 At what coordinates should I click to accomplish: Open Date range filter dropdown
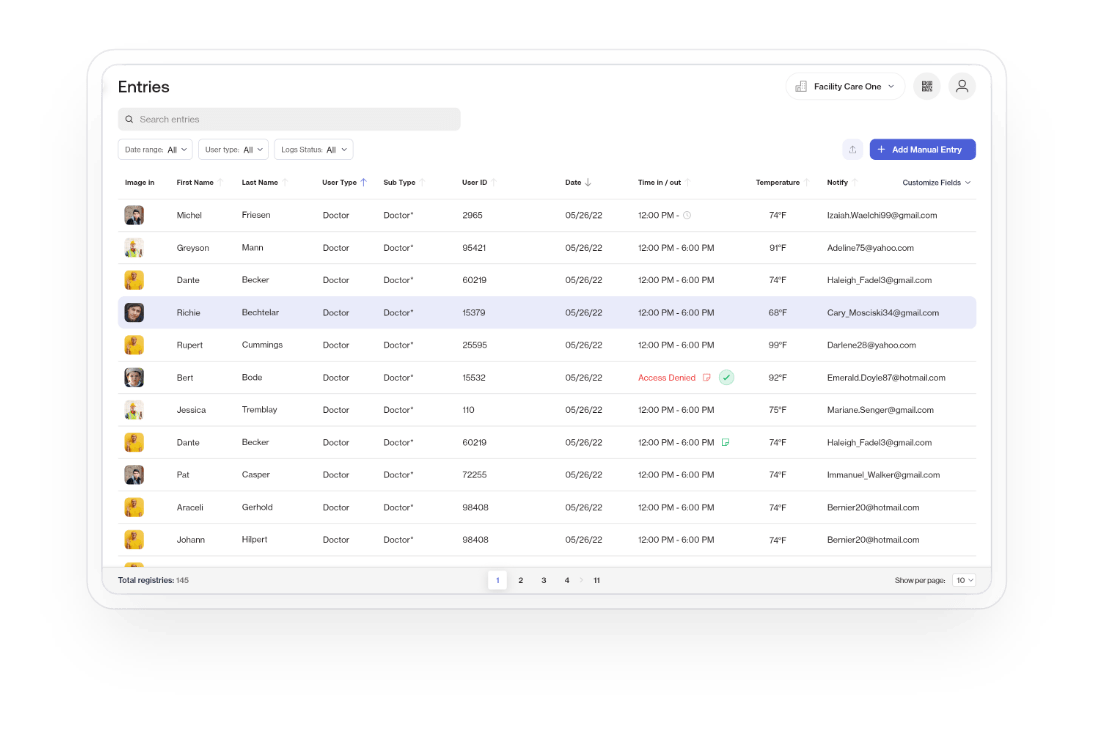point(155,149)
